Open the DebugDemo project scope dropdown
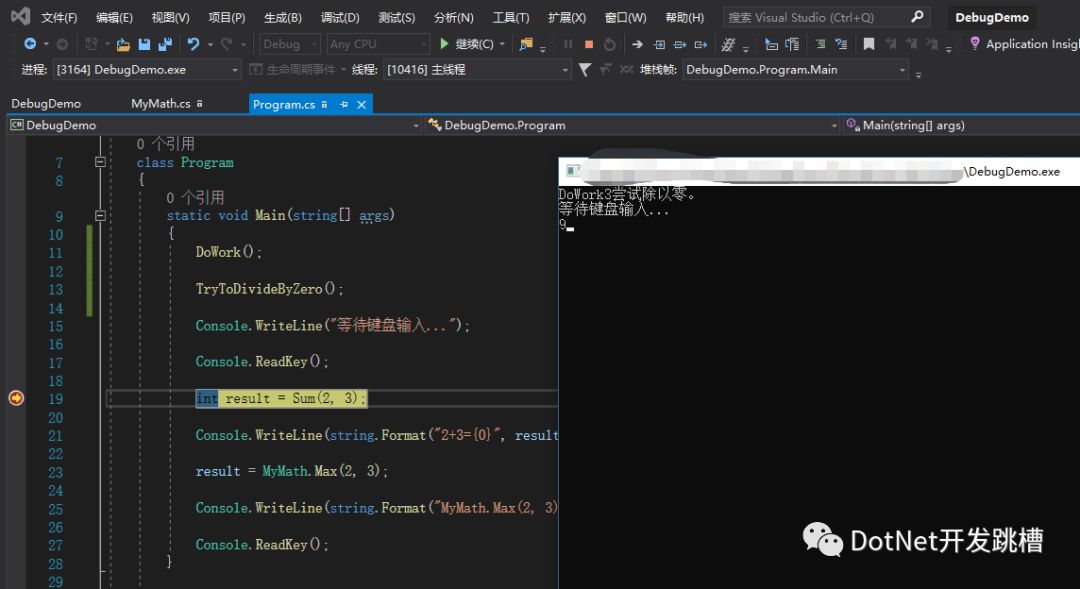The height and width of the screenshot is (589, 1080). pos(214,125)
